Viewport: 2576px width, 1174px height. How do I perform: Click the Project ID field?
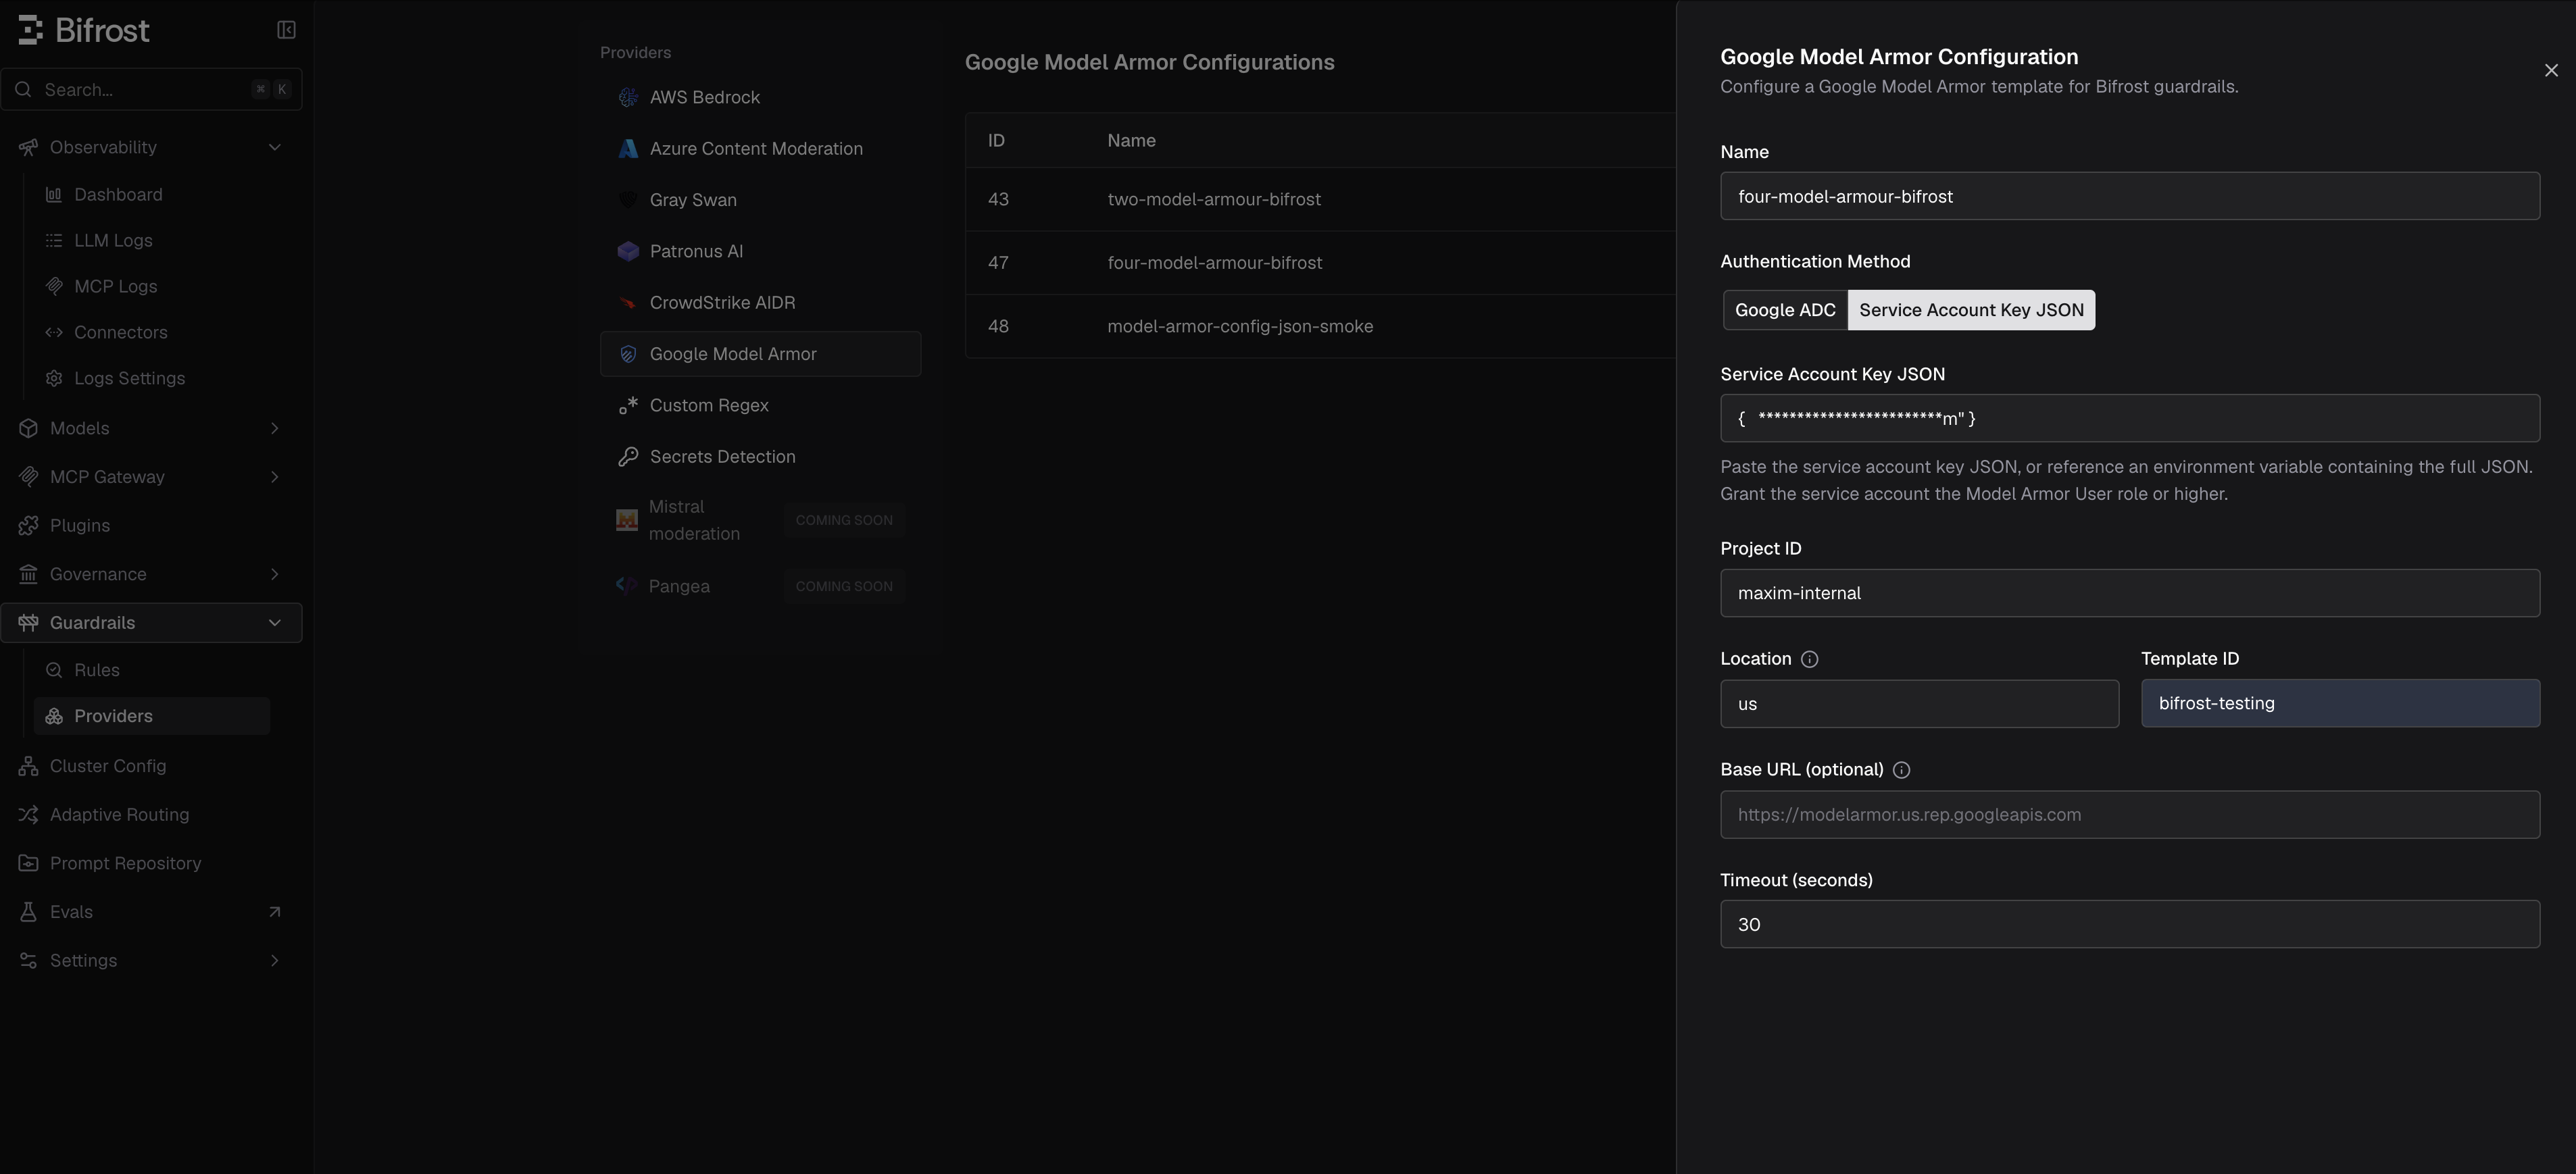[x=2130, y=593]
